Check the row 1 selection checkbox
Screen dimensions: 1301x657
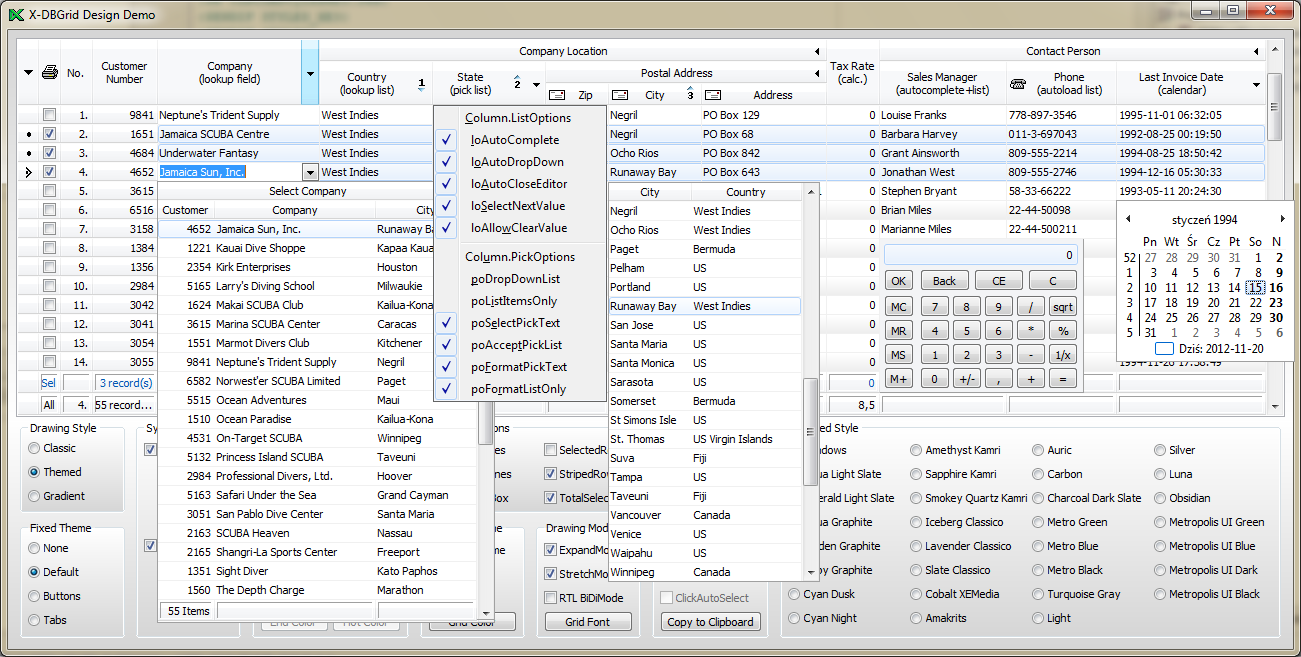(49, 115)
